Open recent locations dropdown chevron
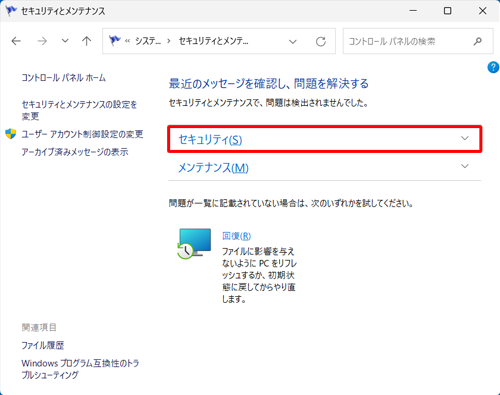Screen dimensions: 500x395 [x=65, y=41]
